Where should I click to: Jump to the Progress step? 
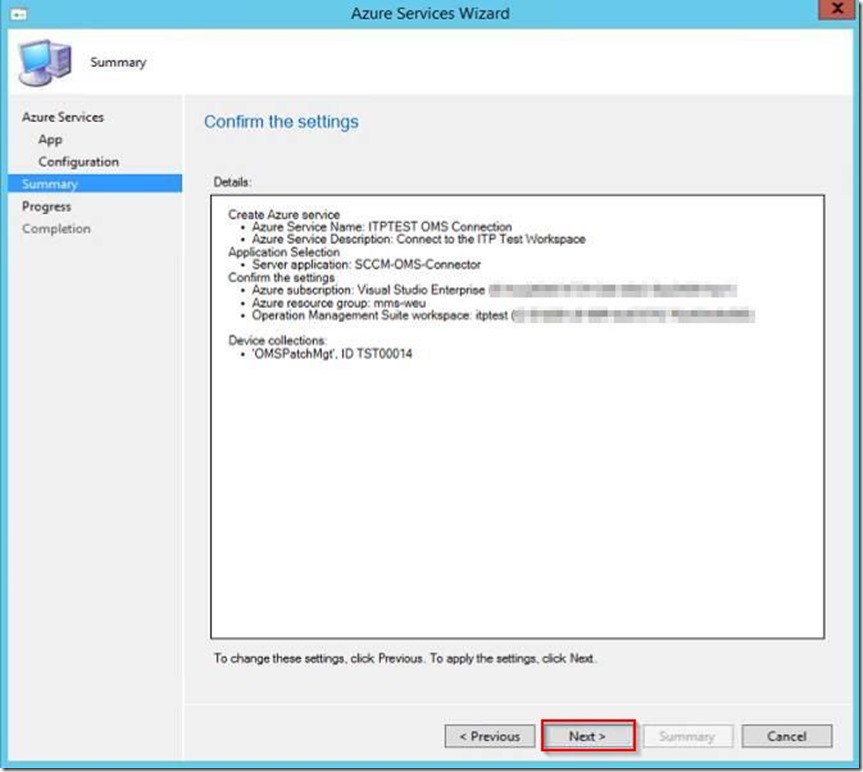click(47, 206)
